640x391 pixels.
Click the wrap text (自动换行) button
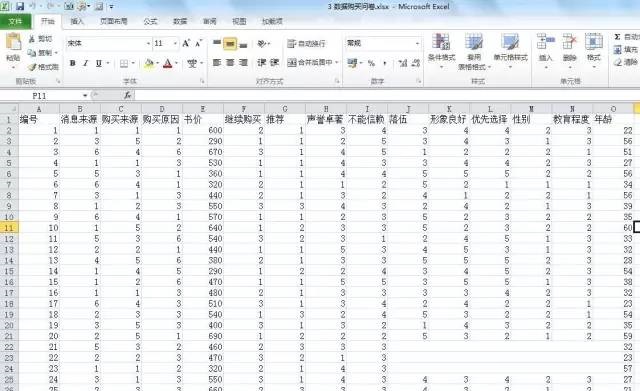pyautogui.click(x=306, y=43)
